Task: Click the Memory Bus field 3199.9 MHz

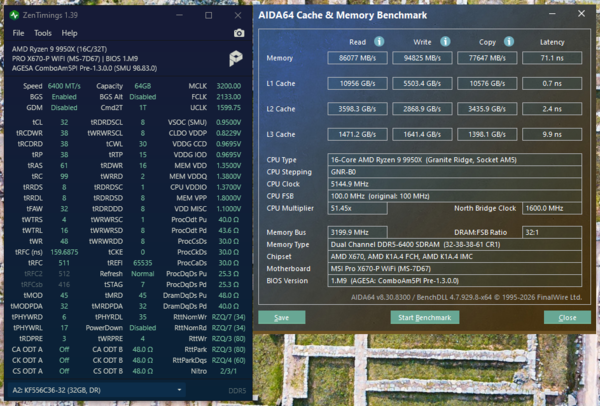Action: (357, 232)
